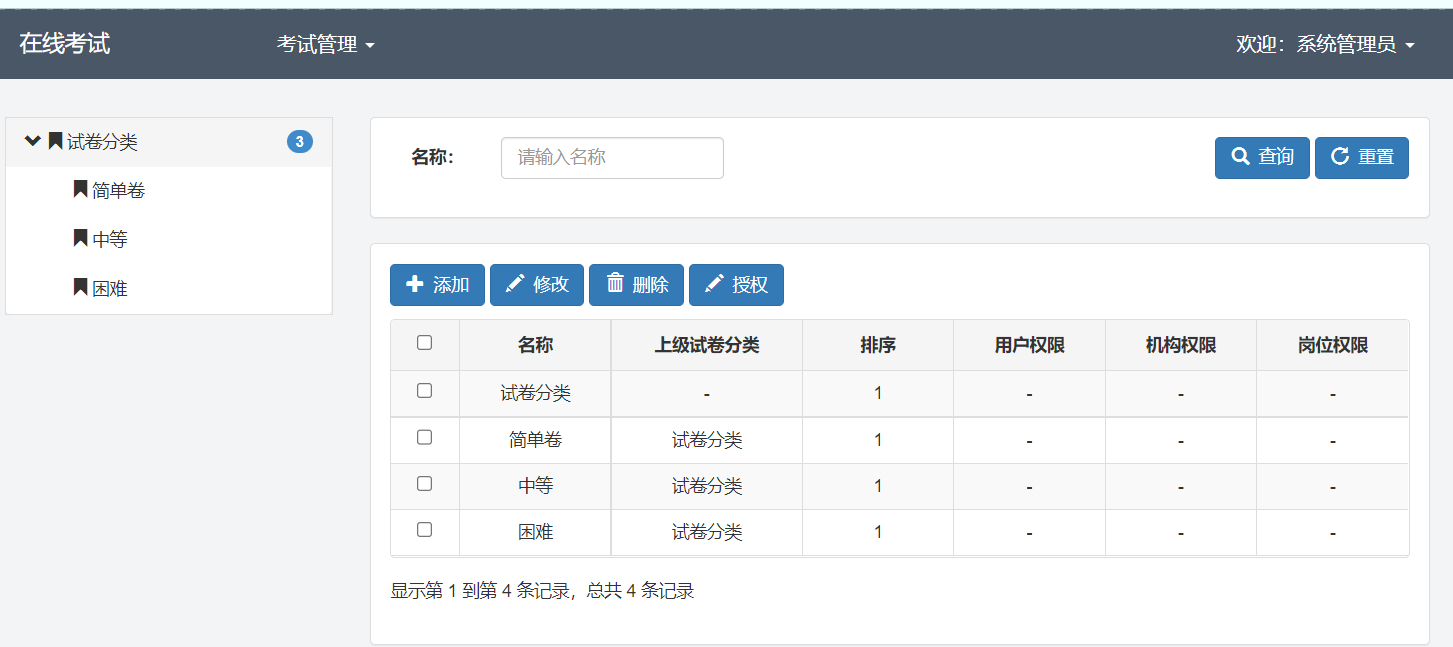Open the 简单卷 link in the table
1453x647 pixels.
click(534, 437)
